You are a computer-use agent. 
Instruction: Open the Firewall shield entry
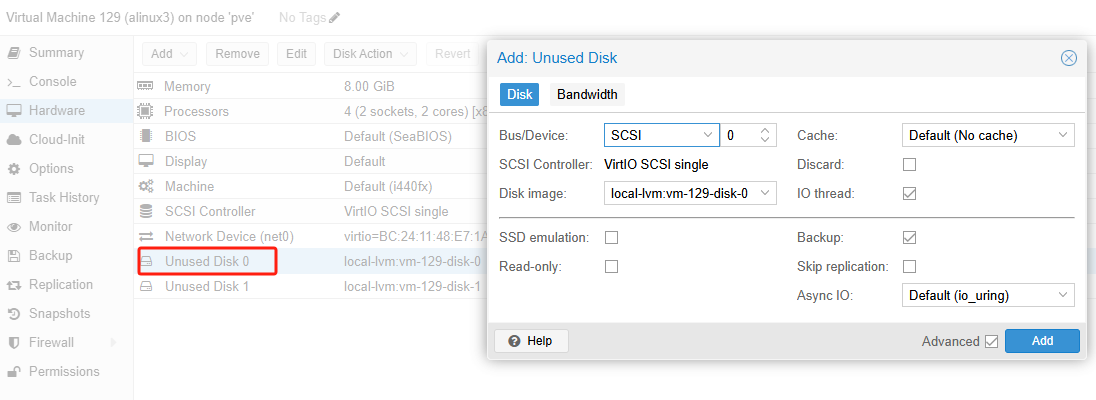click(x=51, y=343)
